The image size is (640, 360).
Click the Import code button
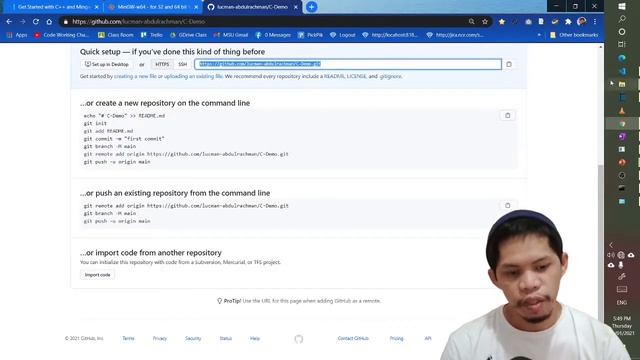pos(98,275)
